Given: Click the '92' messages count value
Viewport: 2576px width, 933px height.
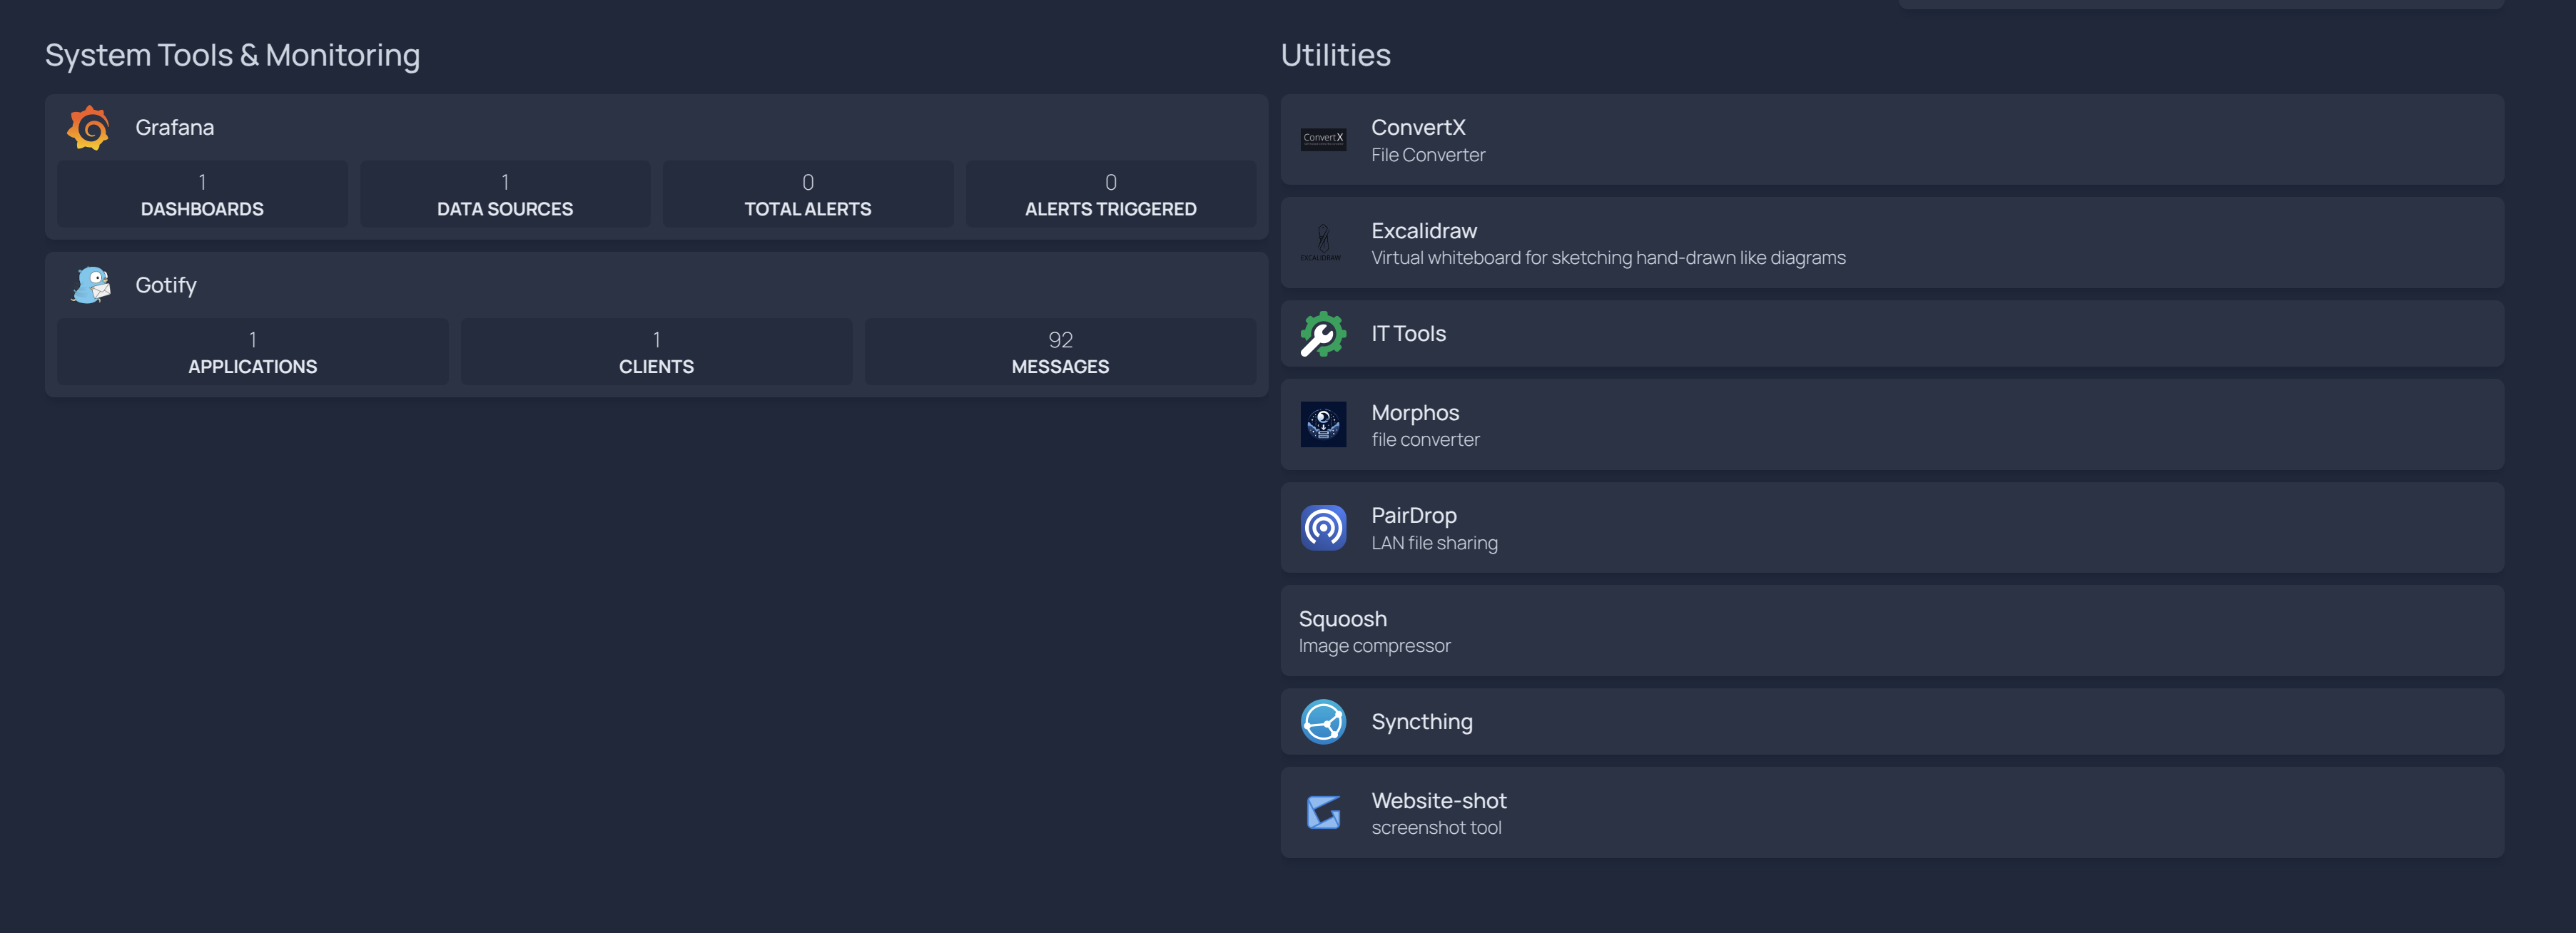Looking at the screenshot, I should click(x=1060, y=340).
